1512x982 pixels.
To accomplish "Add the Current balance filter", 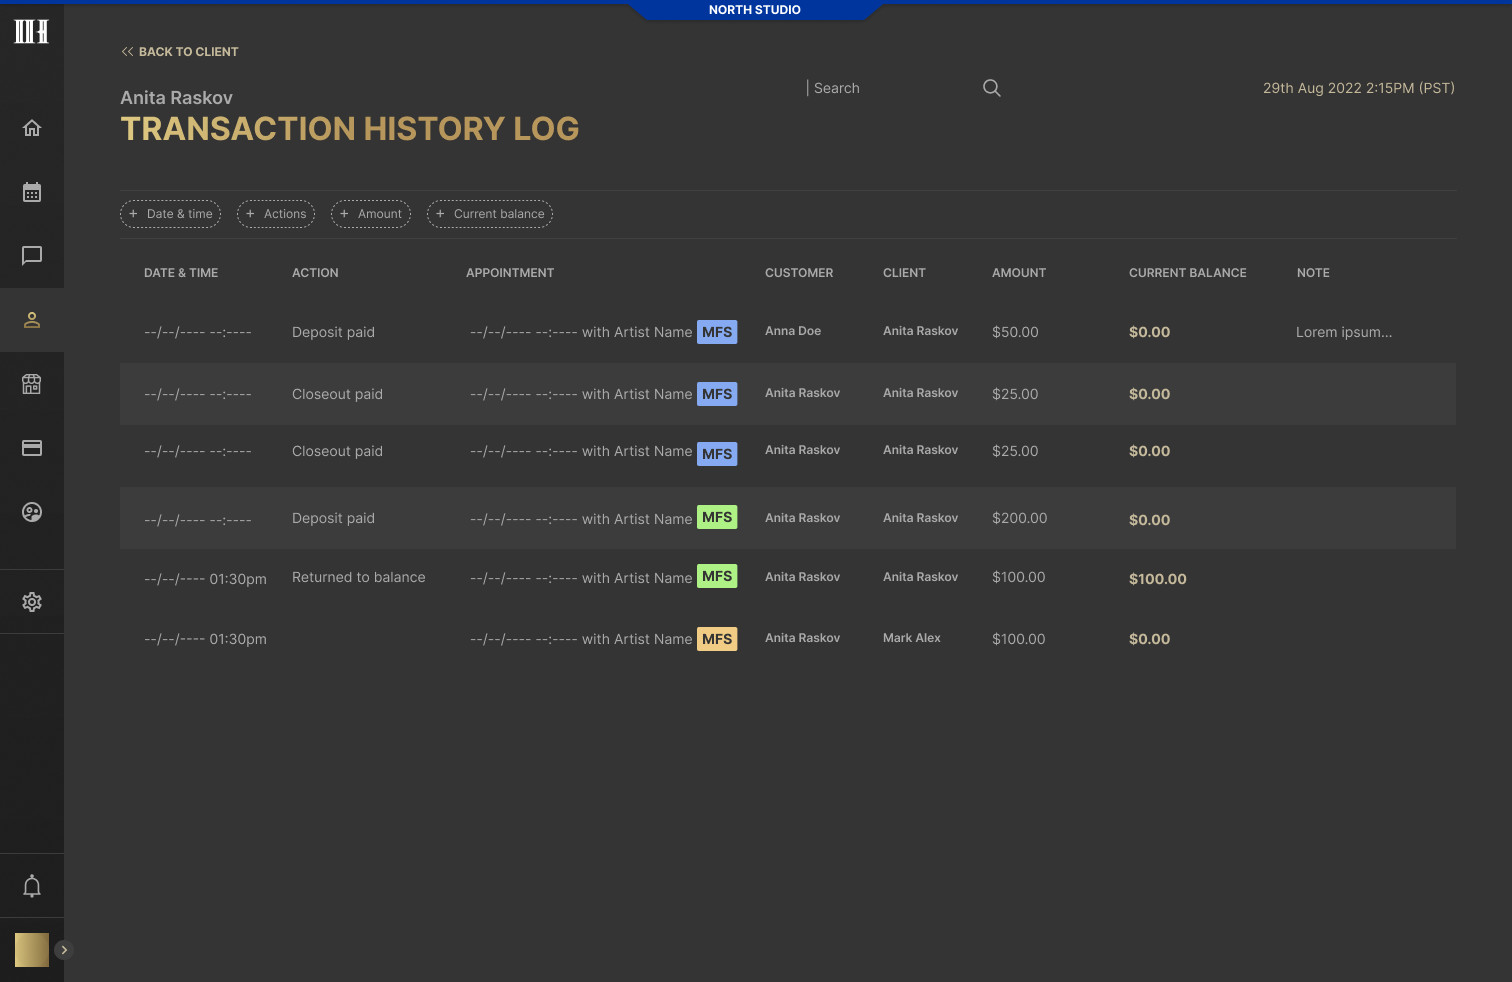I will coord(490,214).
